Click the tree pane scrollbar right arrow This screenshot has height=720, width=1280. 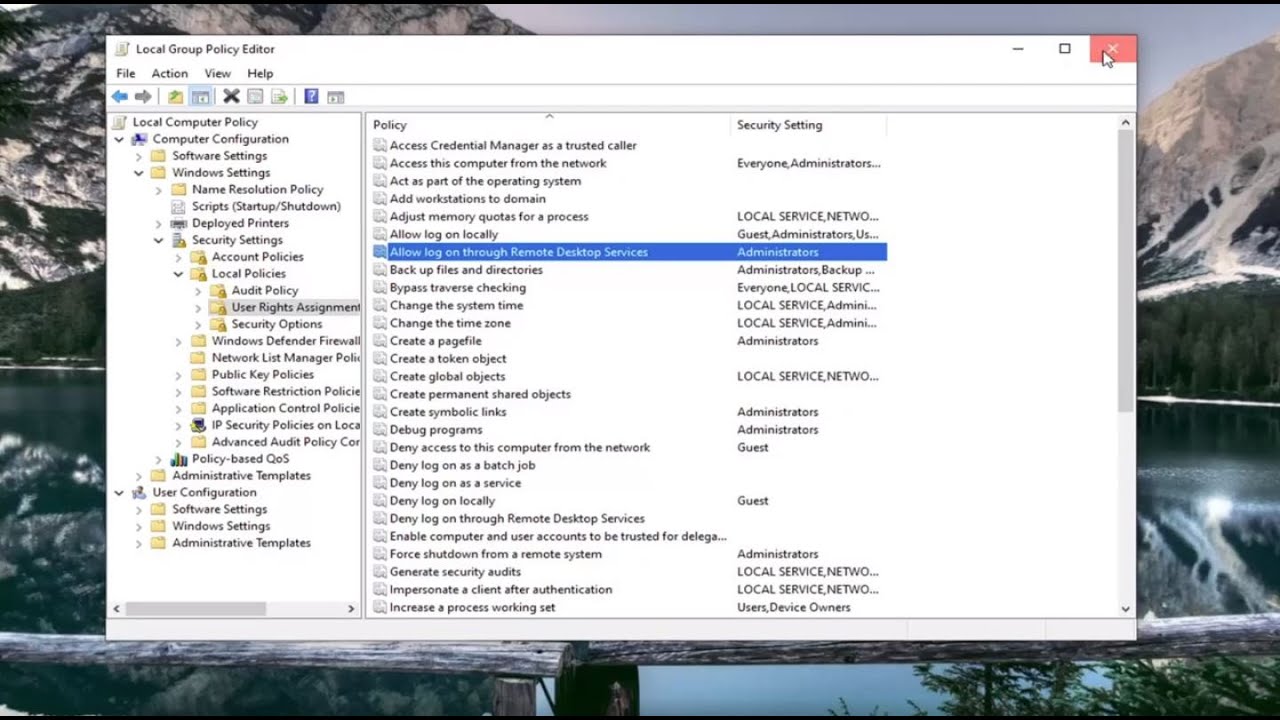click(351, 608)
